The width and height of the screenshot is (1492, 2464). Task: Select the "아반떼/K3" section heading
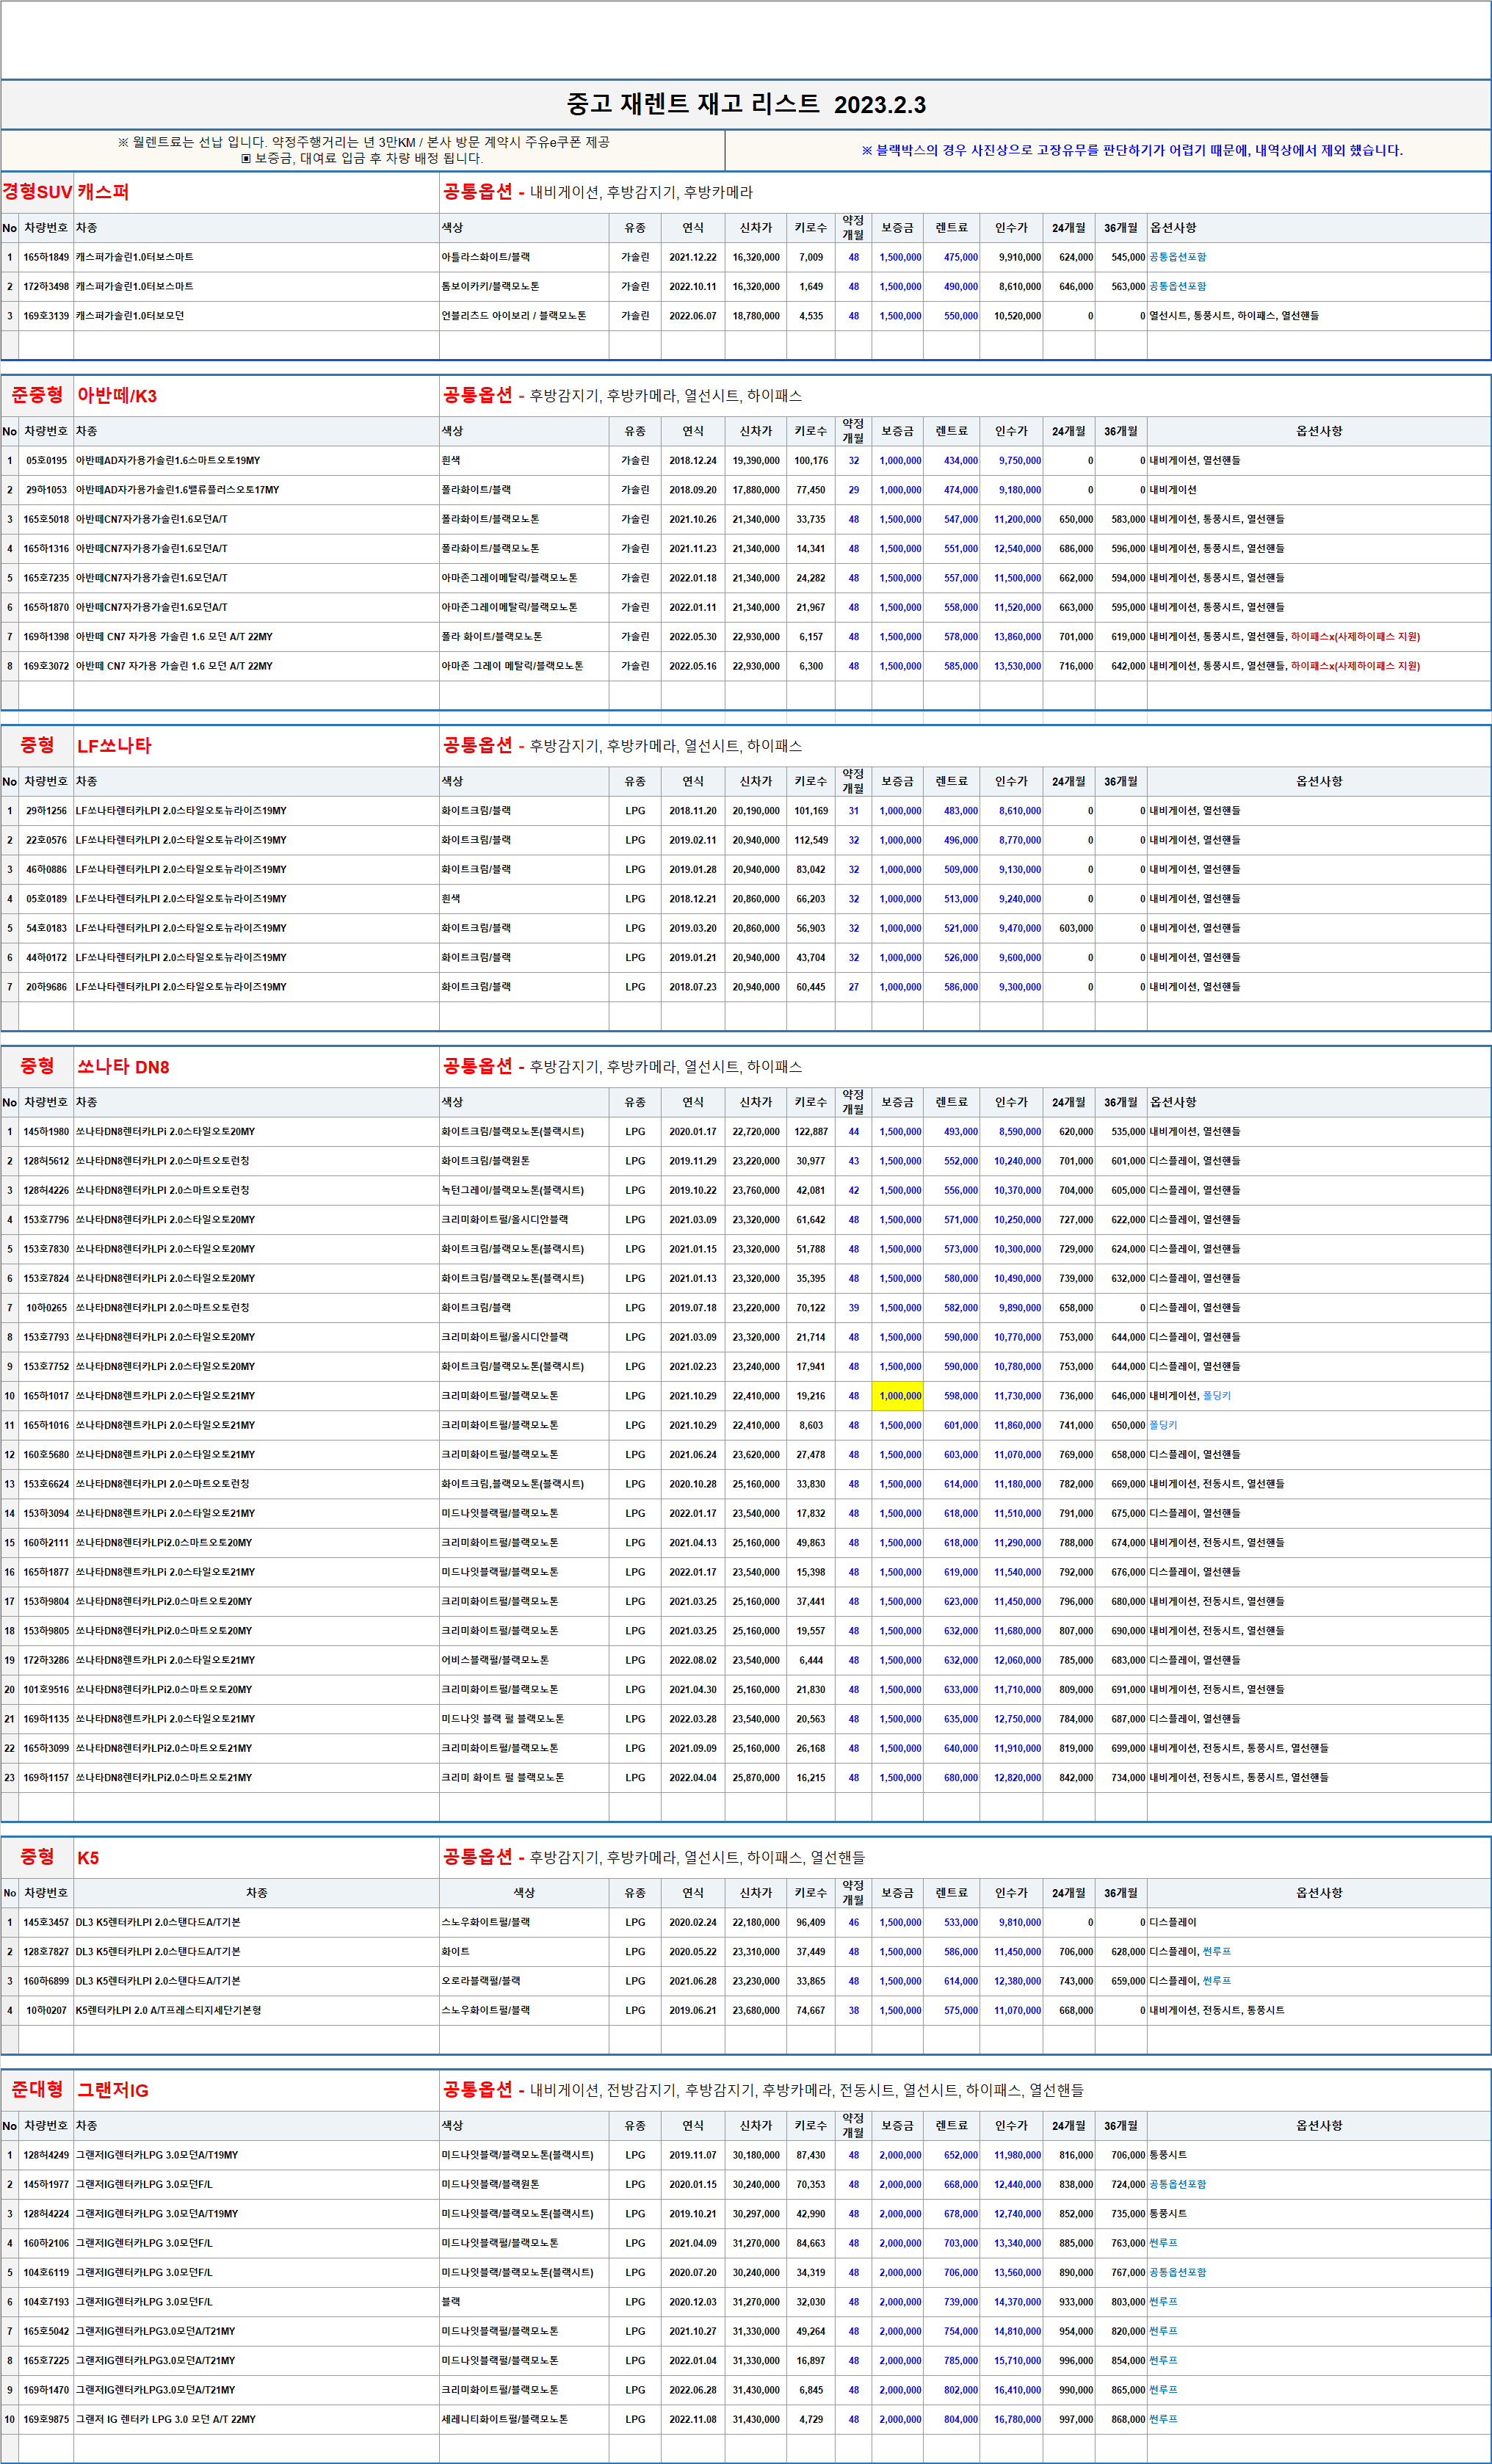[117, 395]
